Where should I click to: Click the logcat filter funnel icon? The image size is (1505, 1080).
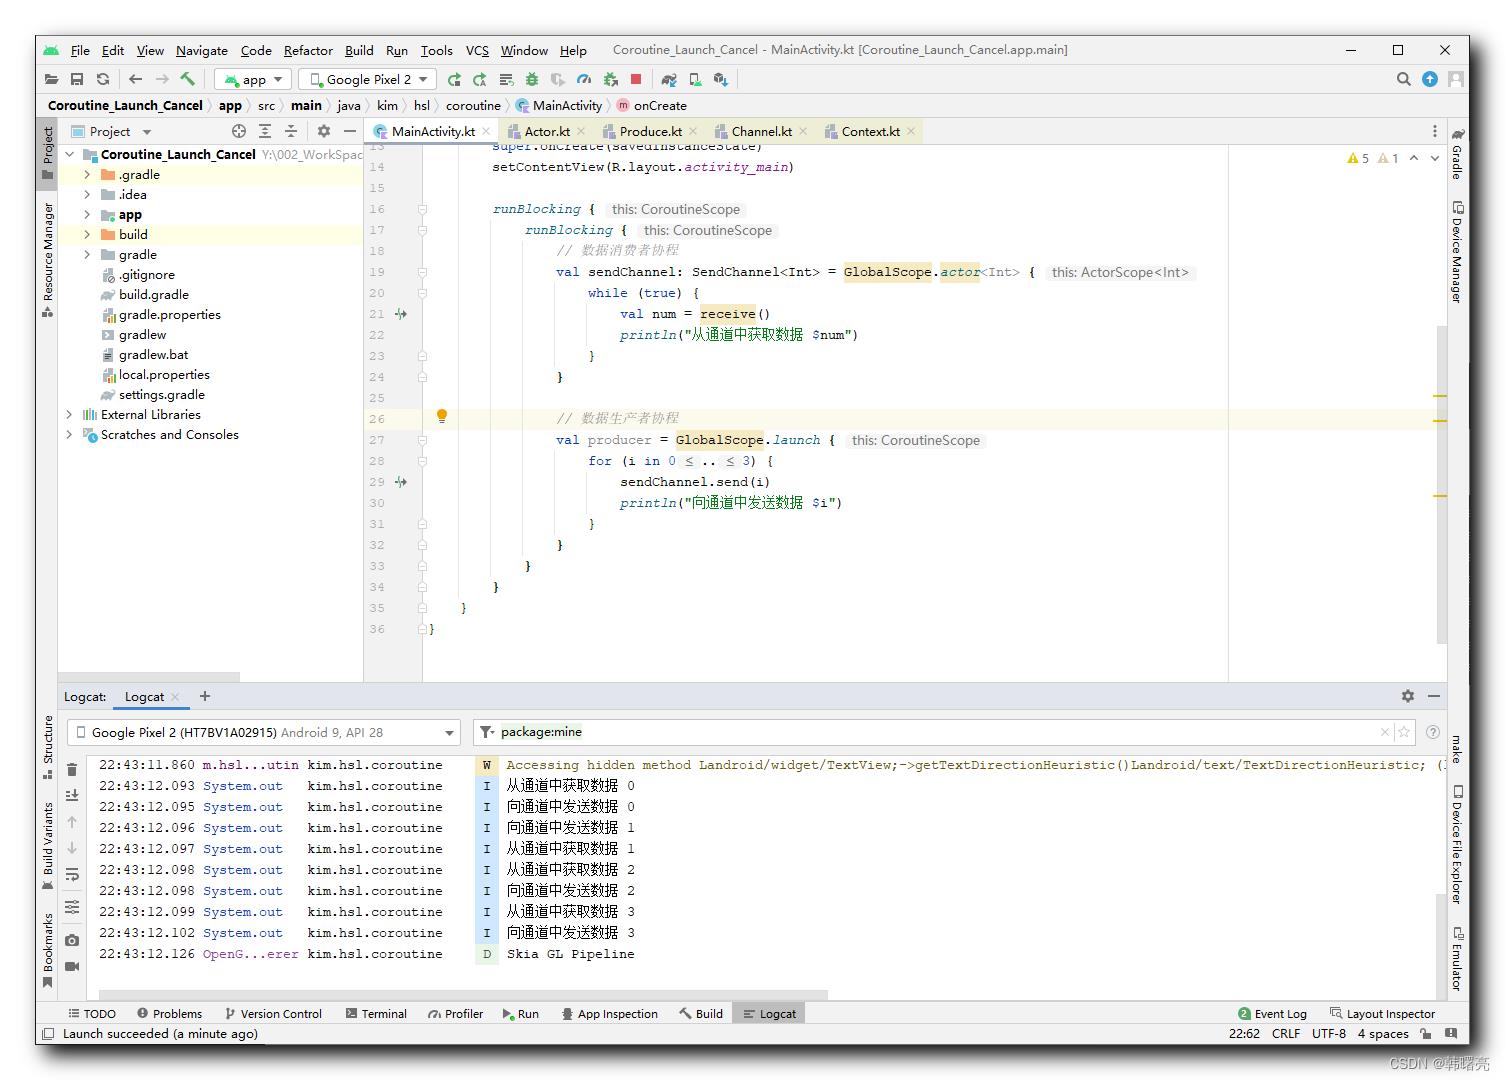(486, 732)
